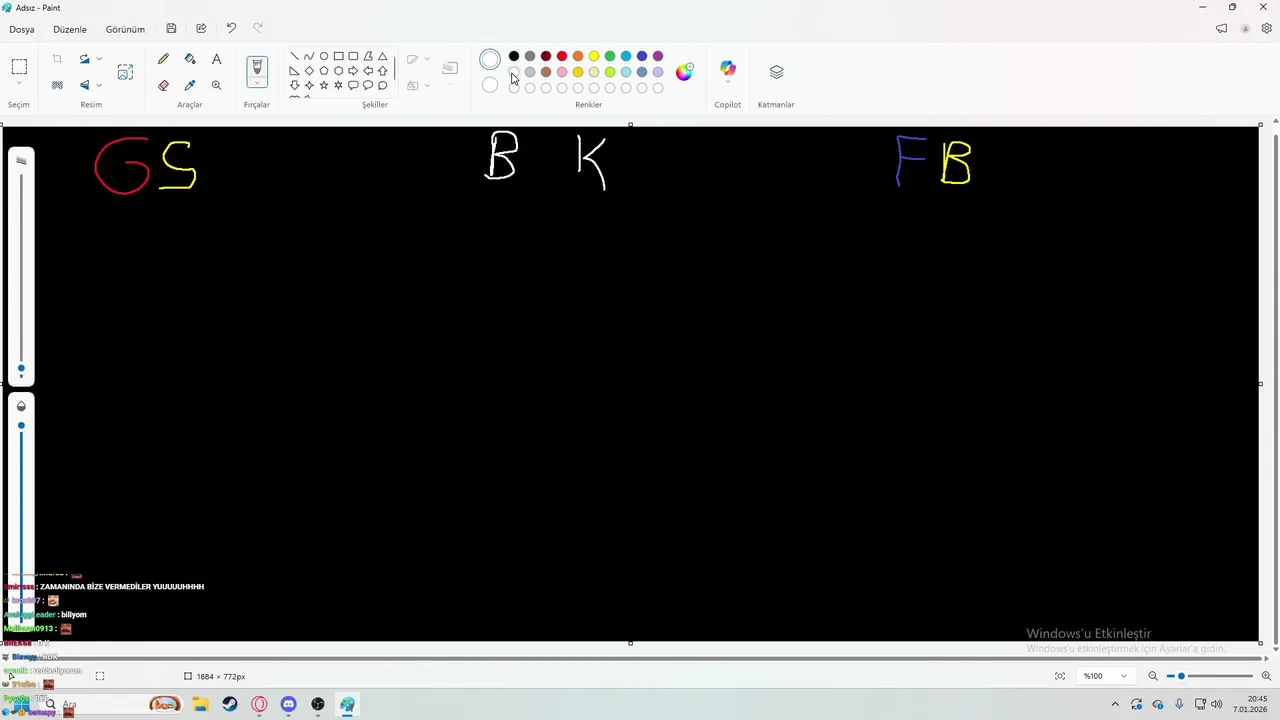1280x720 pixels.
Task: Click the feedback icon near settings
Action: (x=1221, y=29)
